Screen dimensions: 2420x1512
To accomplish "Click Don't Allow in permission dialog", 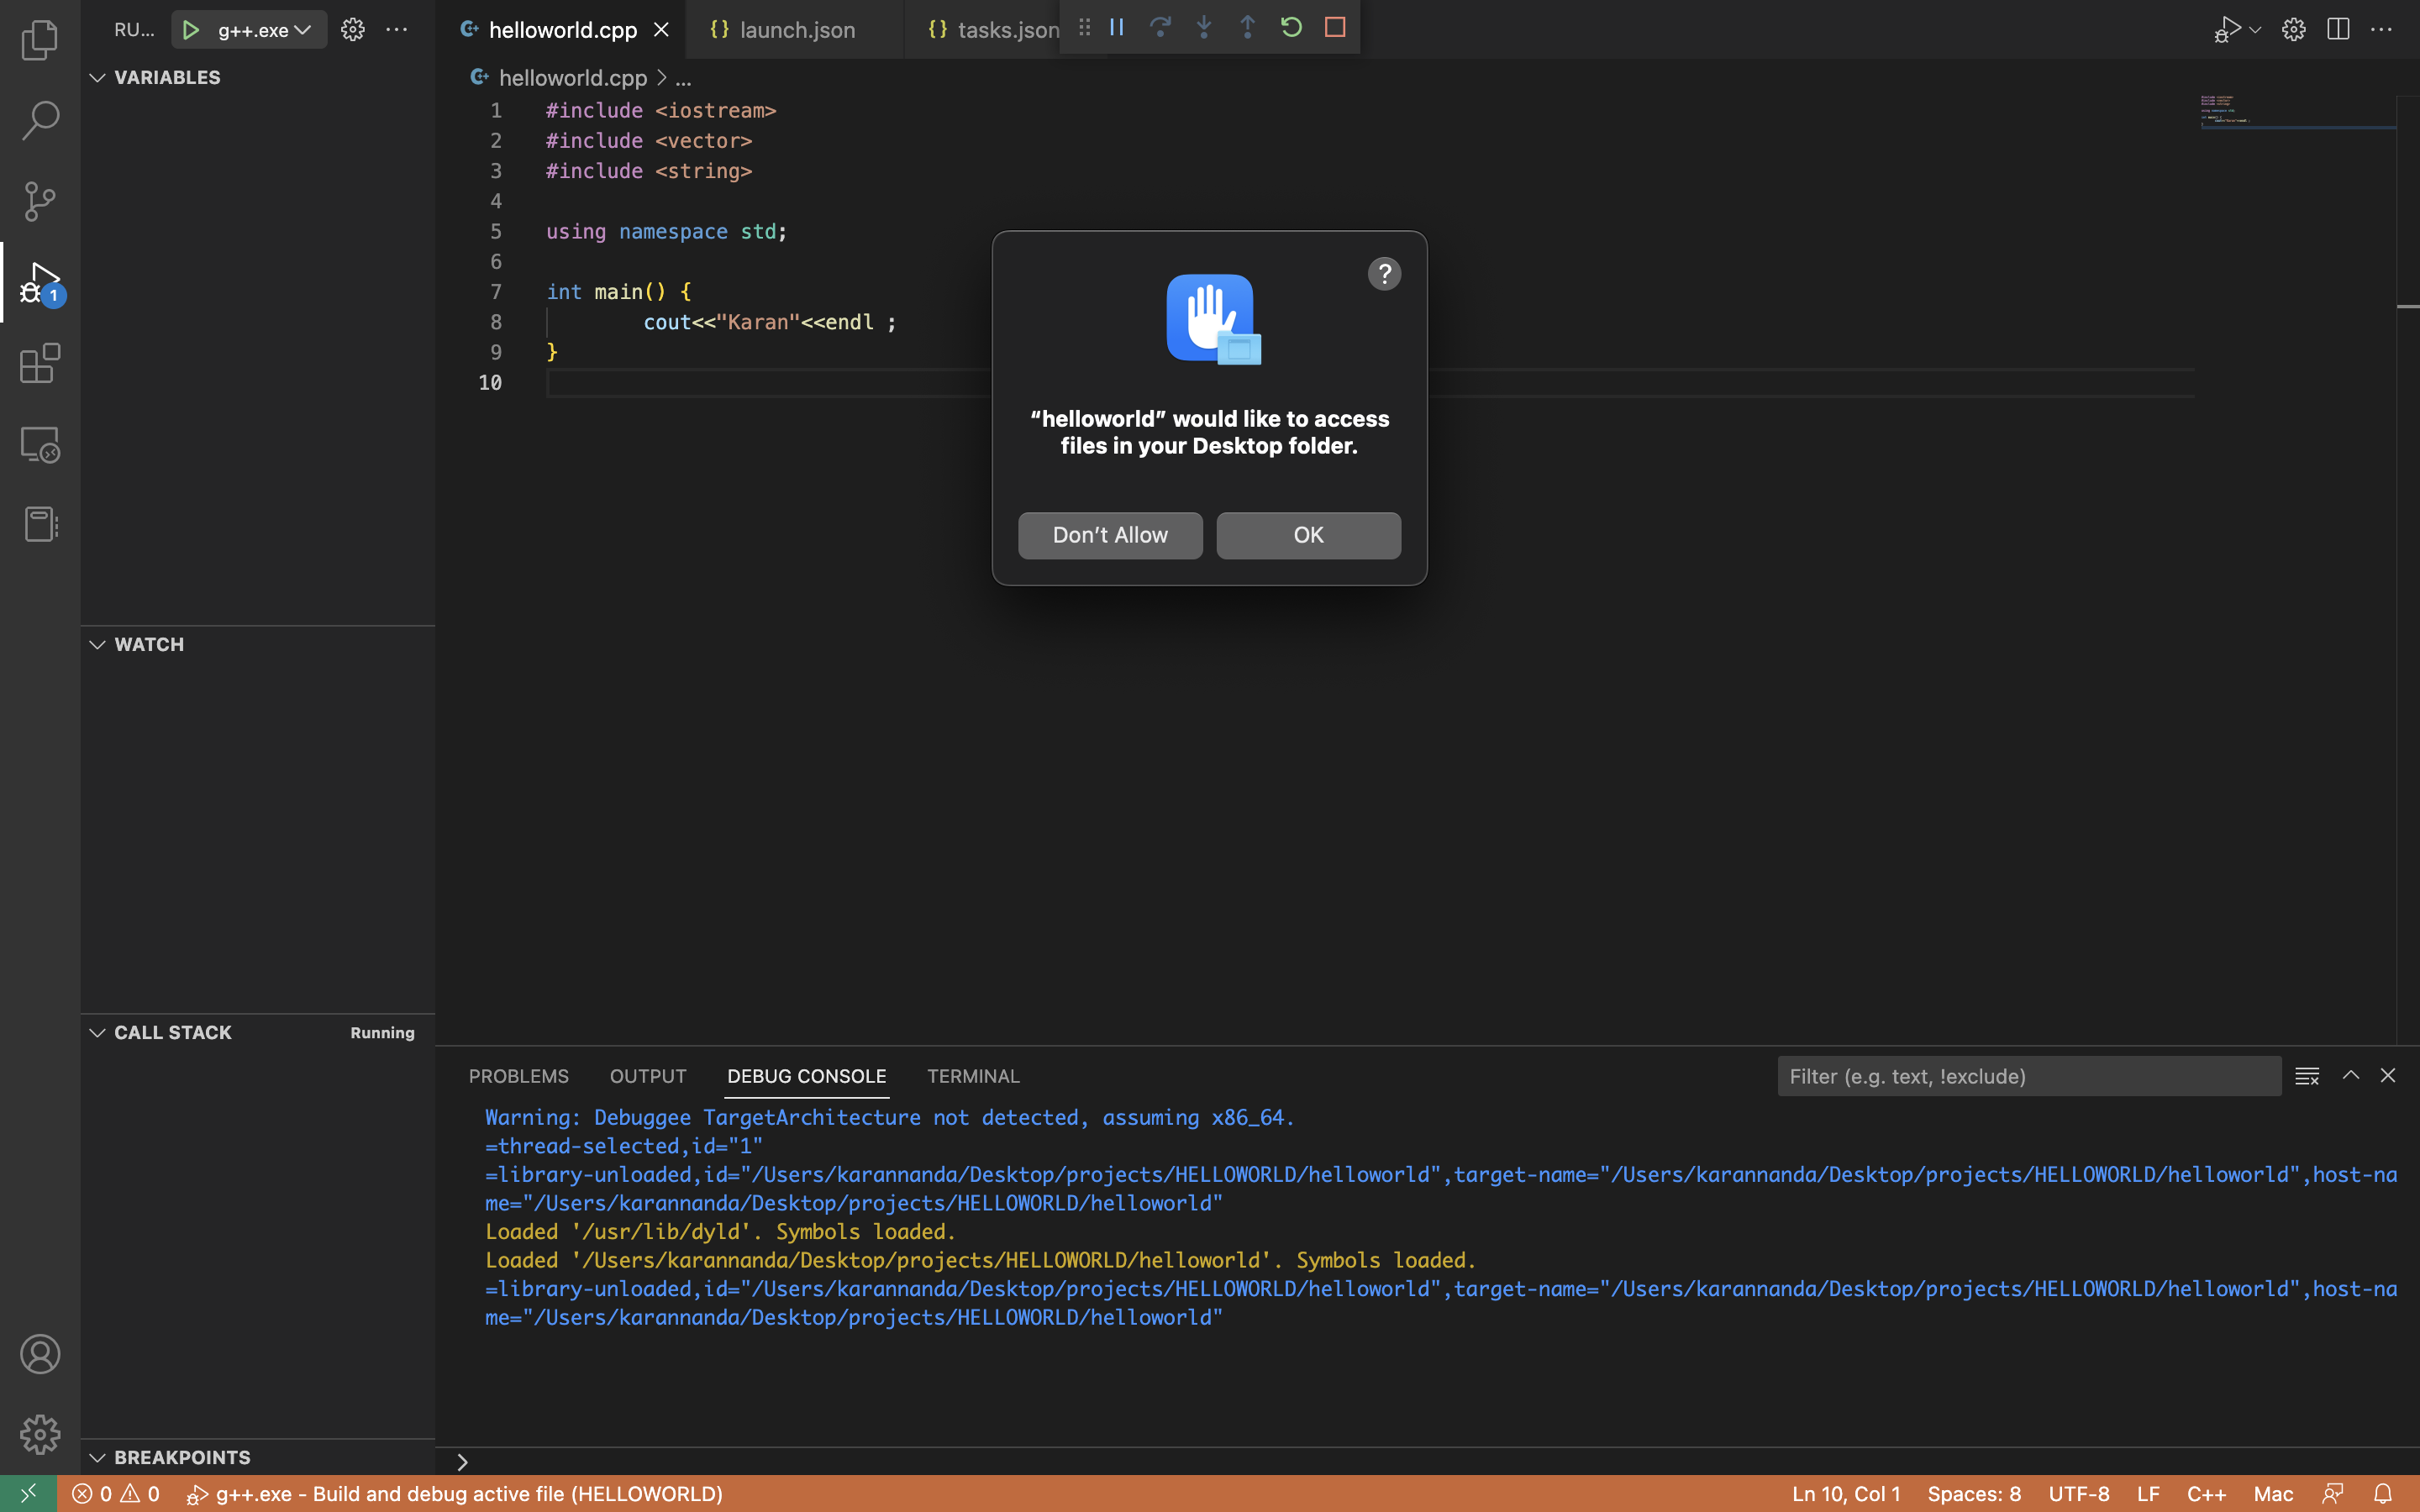I will (x=1110, y=535).
